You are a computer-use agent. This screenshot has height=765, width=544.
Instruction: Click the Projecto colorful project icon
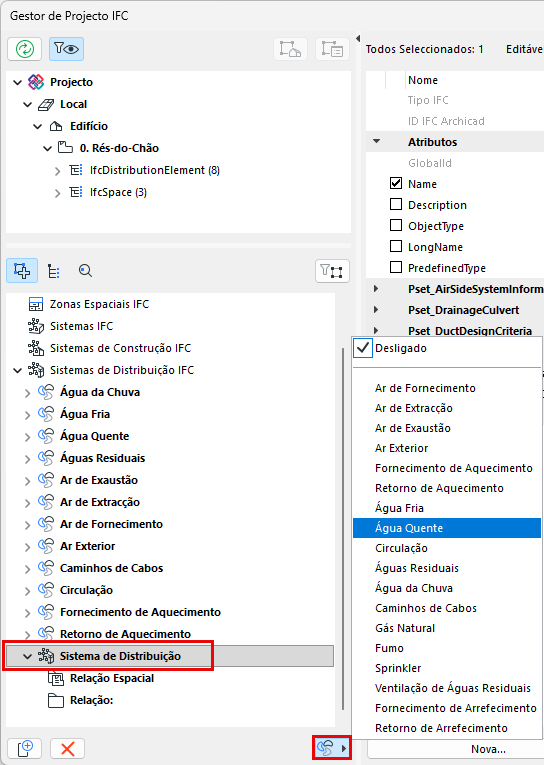(x=36, y=82)
